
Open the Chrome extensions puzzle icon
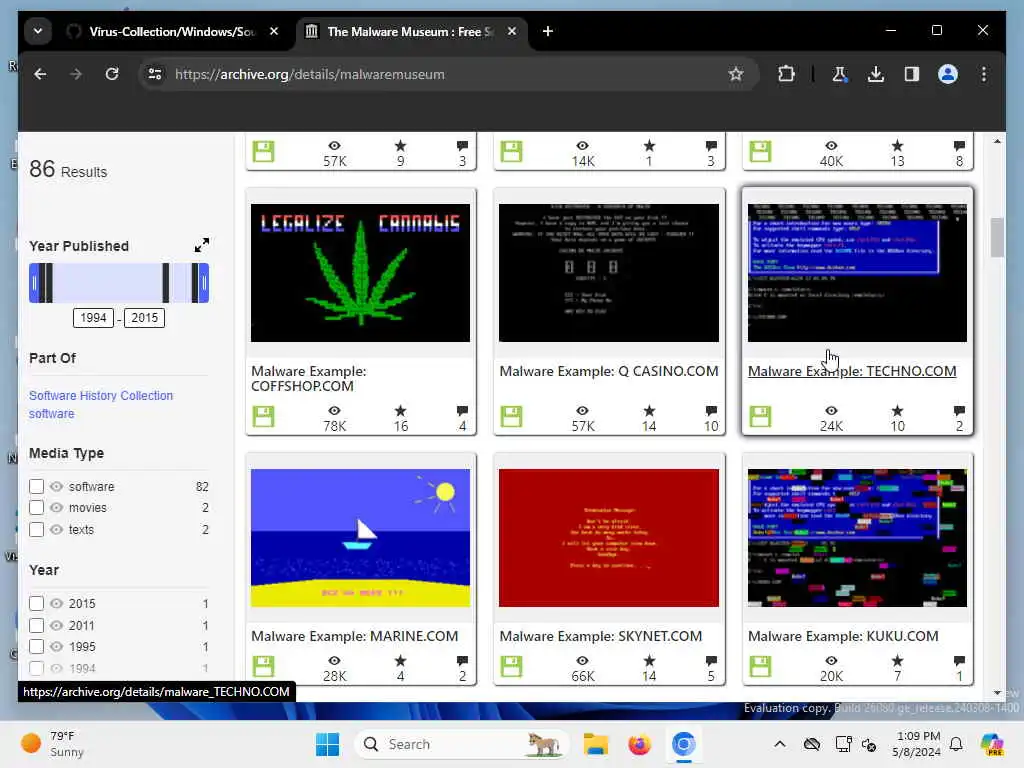[786, 74]
